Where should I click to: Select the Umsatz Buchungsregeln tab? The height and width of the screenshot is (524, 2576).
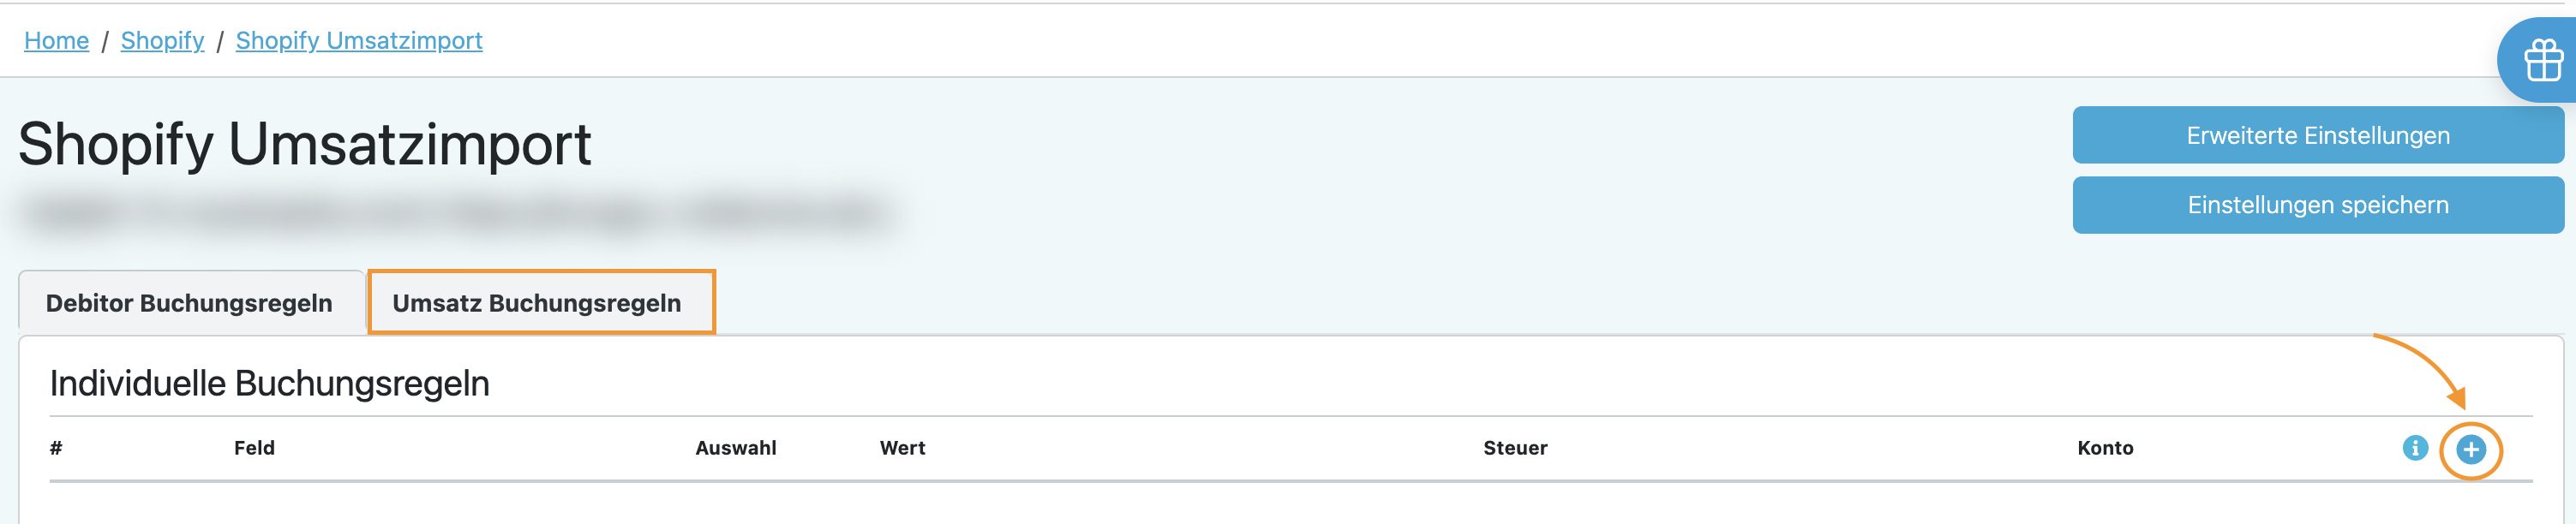pos(537,303)
